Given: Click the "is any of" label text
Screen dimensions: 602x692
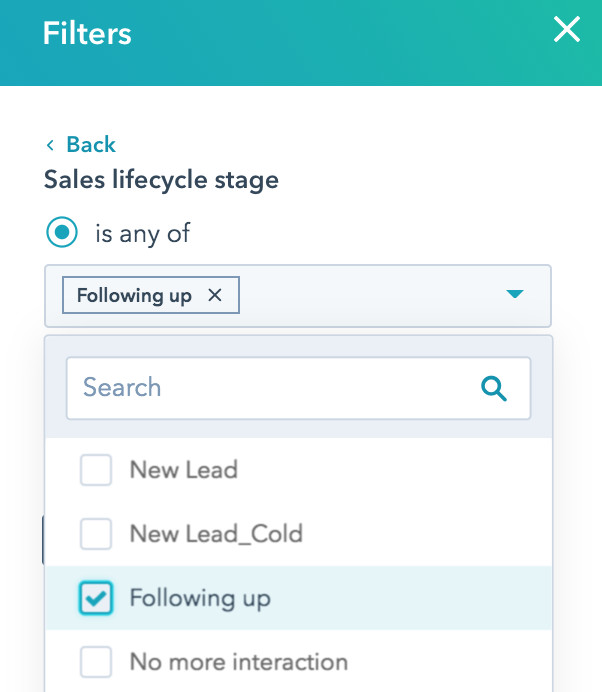Looking at the screenshot, I should pos(142,234).
